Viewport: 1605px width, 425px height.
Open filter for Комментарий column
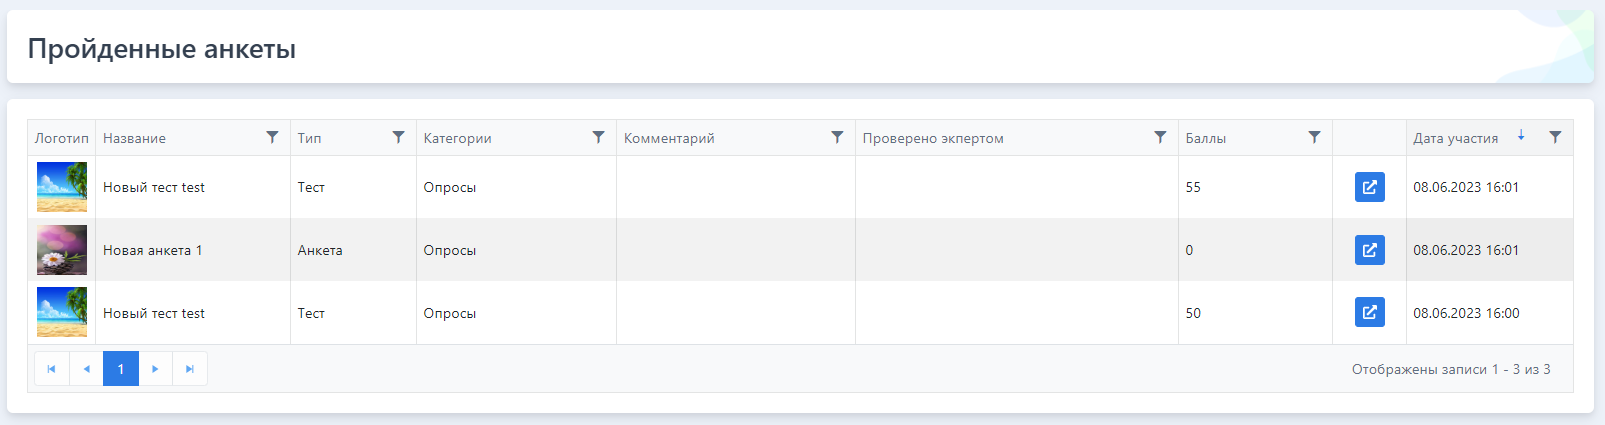point(837,137)
